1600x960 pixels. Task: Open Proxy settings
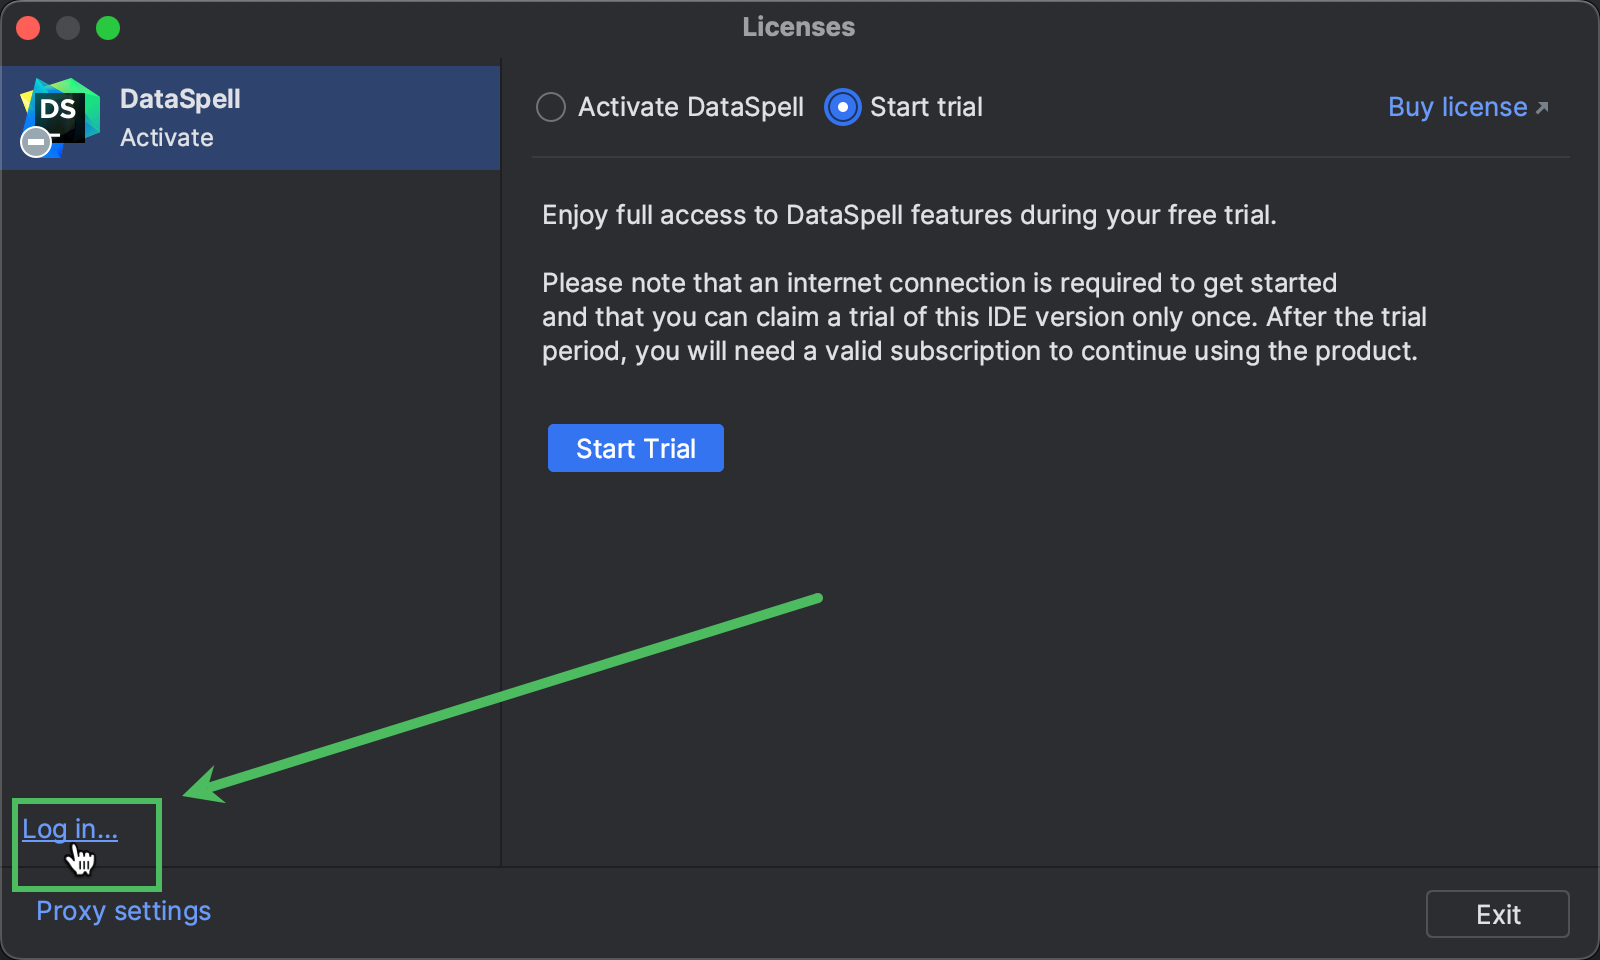(123, 911)
